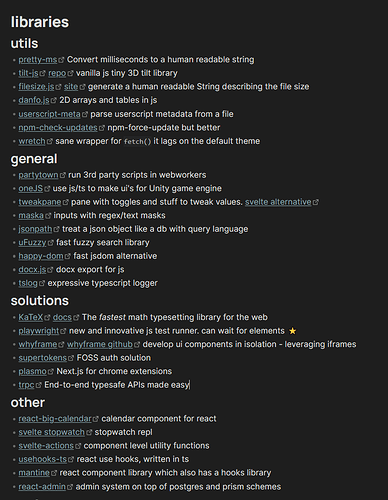Open the svelte stopwatch link

tap(51, 432)
